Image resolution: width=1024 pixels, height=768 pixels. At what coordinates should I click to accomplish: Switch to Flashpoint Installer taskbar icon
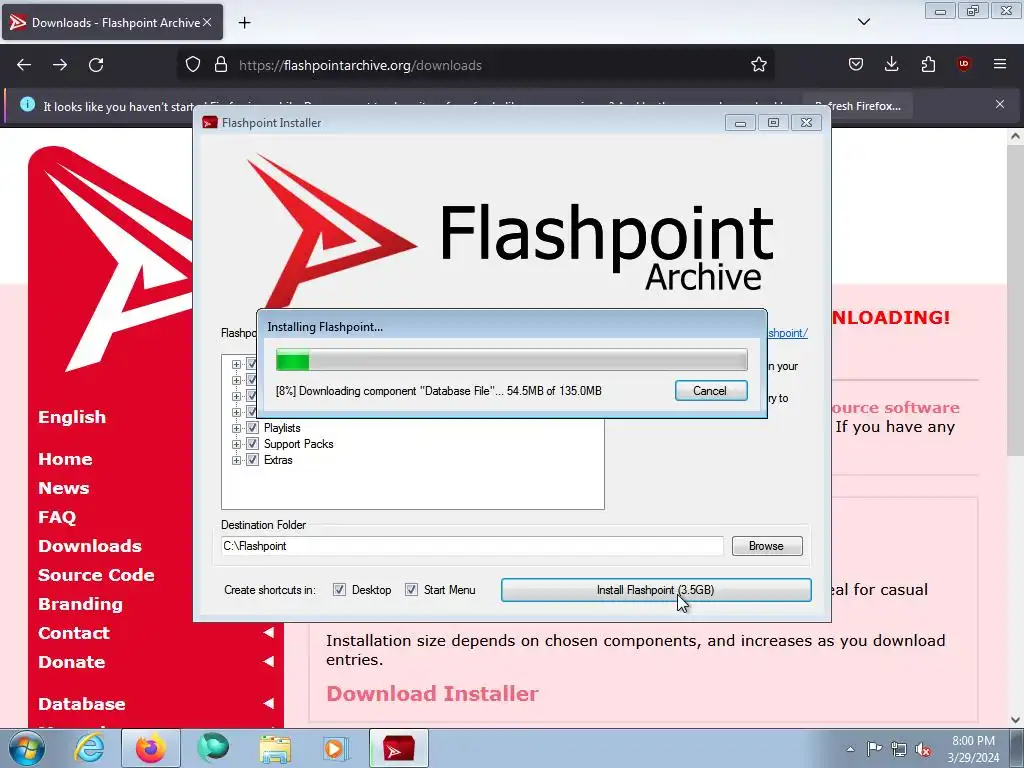399,748
